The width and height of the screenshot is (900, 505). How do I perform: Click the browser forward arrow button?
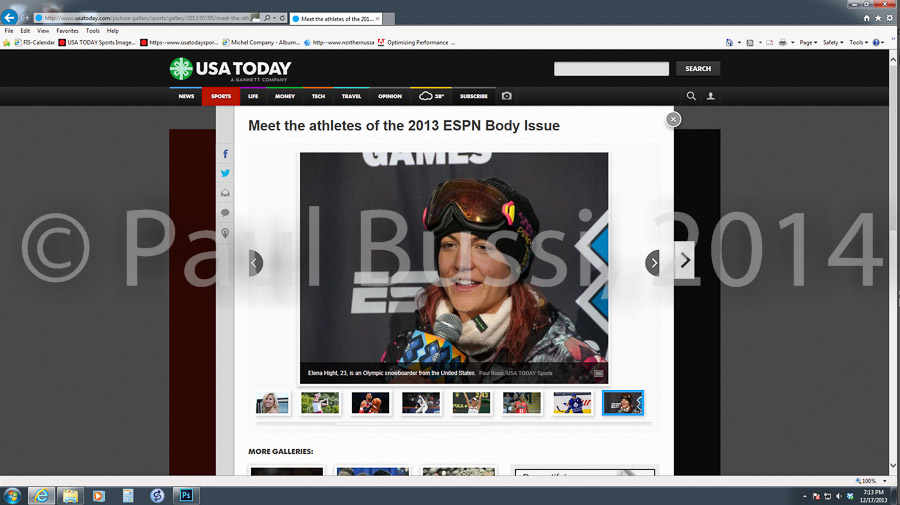[25, 18]
